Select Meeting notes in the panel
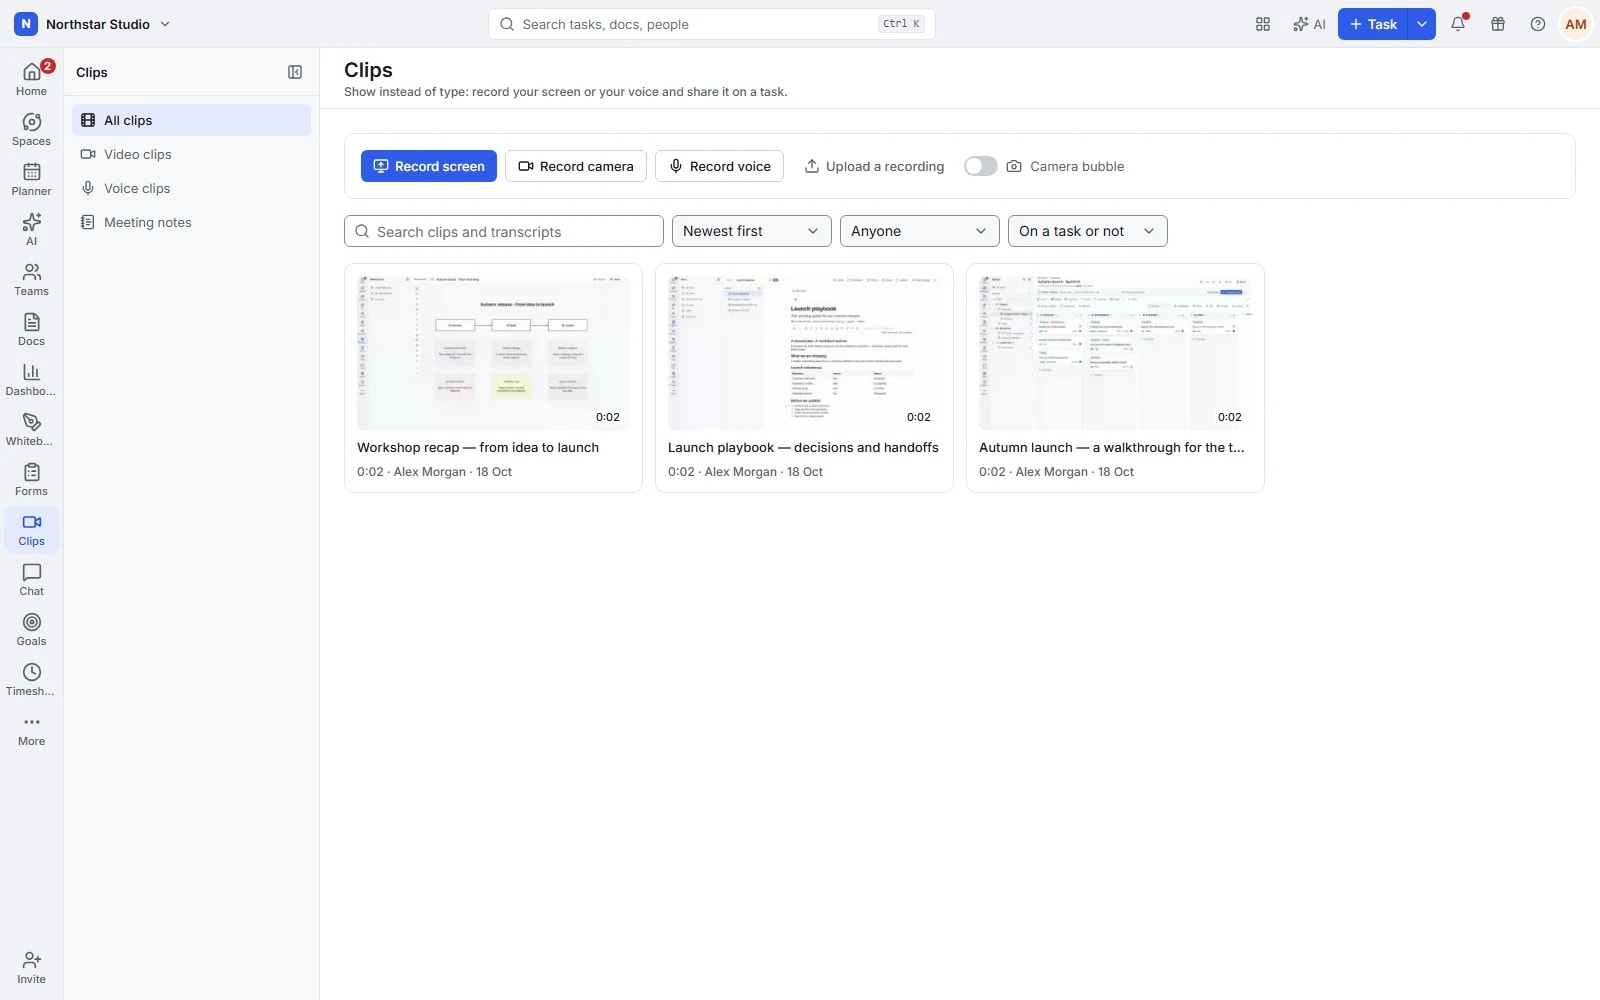The image size is (1600, 1000). pos(192,222)
